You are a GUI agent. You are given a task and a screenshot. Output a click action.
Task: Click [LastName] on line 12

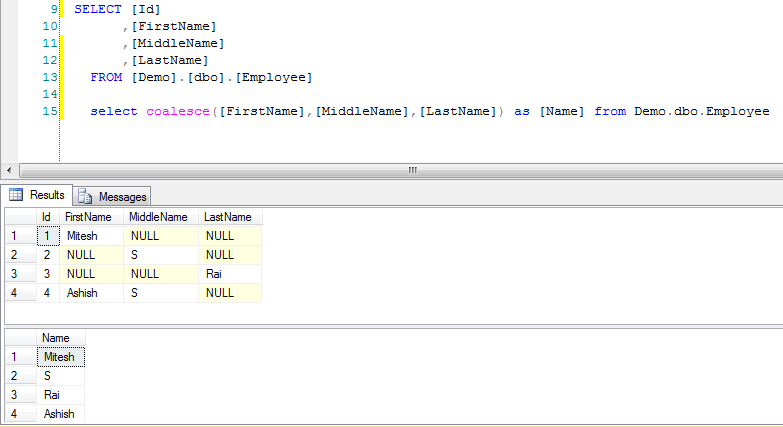170,60
